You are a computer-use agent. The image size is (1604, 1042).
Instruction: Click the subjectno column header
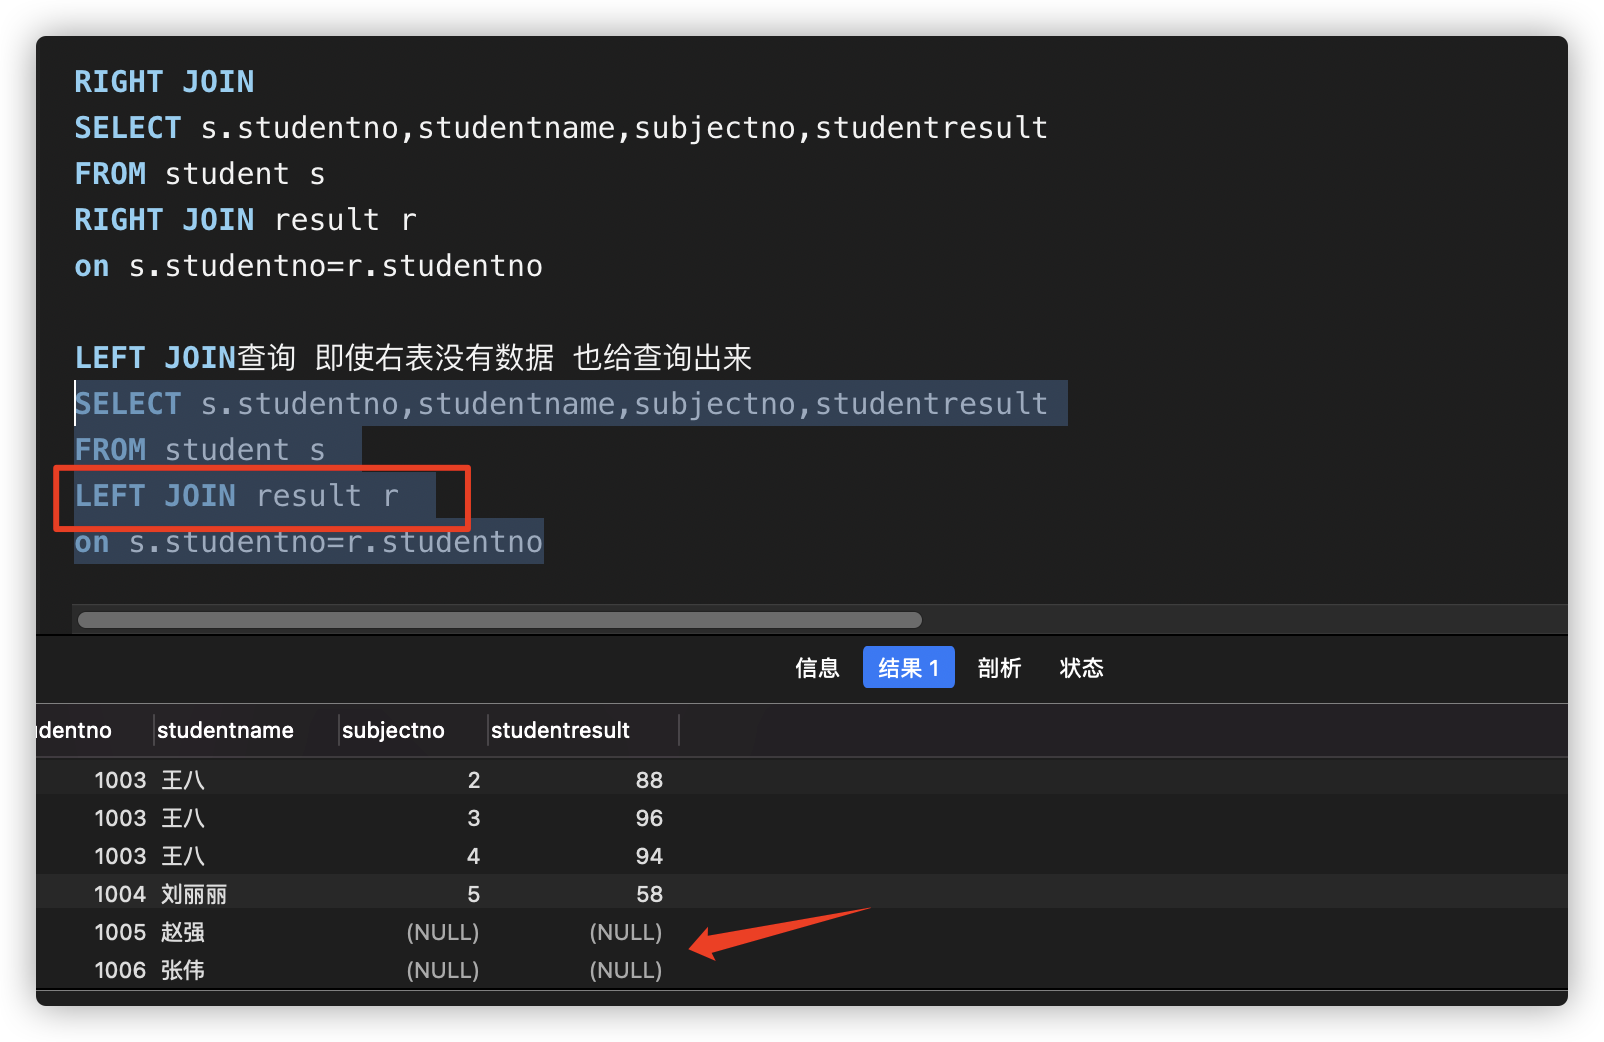(393, 730)
